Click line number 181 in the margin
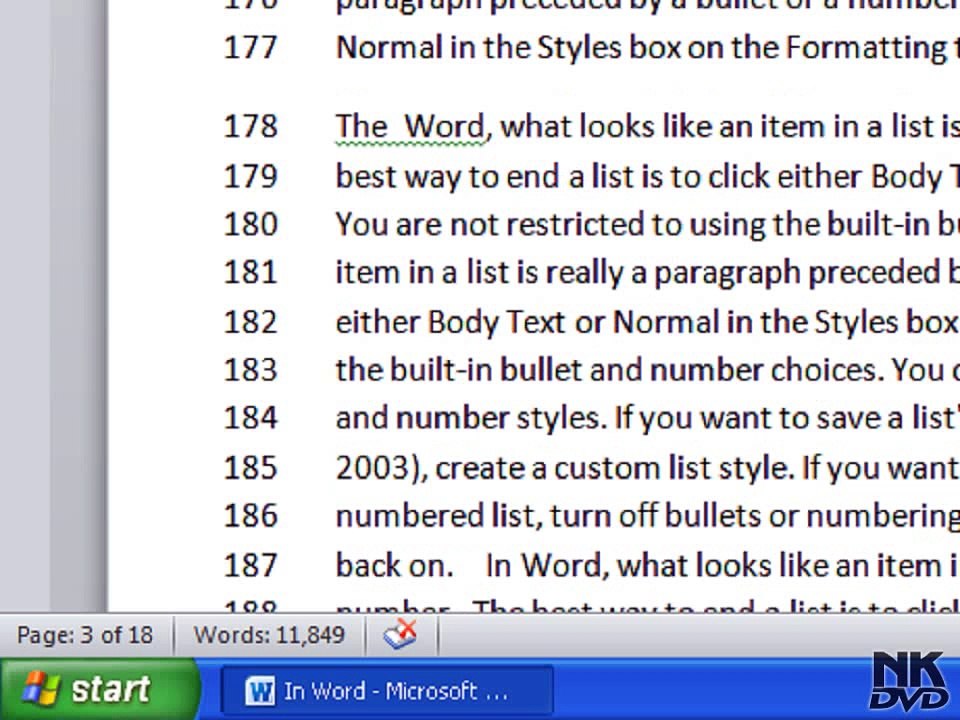 point(250,272)
